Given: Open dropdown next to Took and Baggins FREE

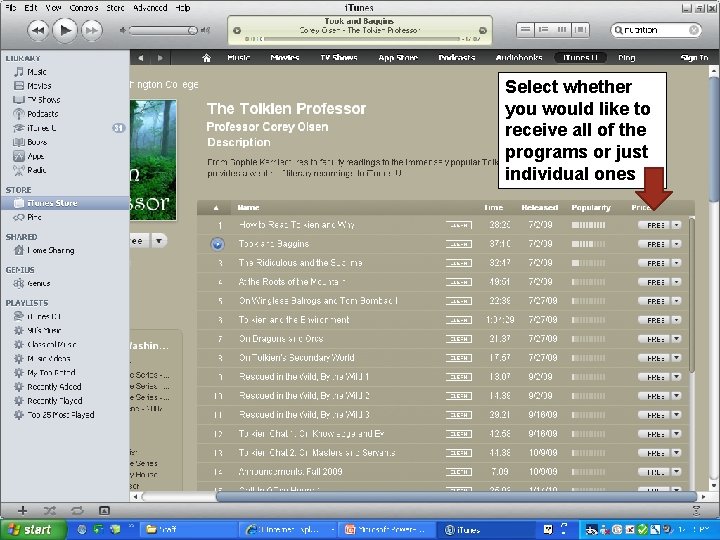Looking at the screenshot, I should (676, 244).
